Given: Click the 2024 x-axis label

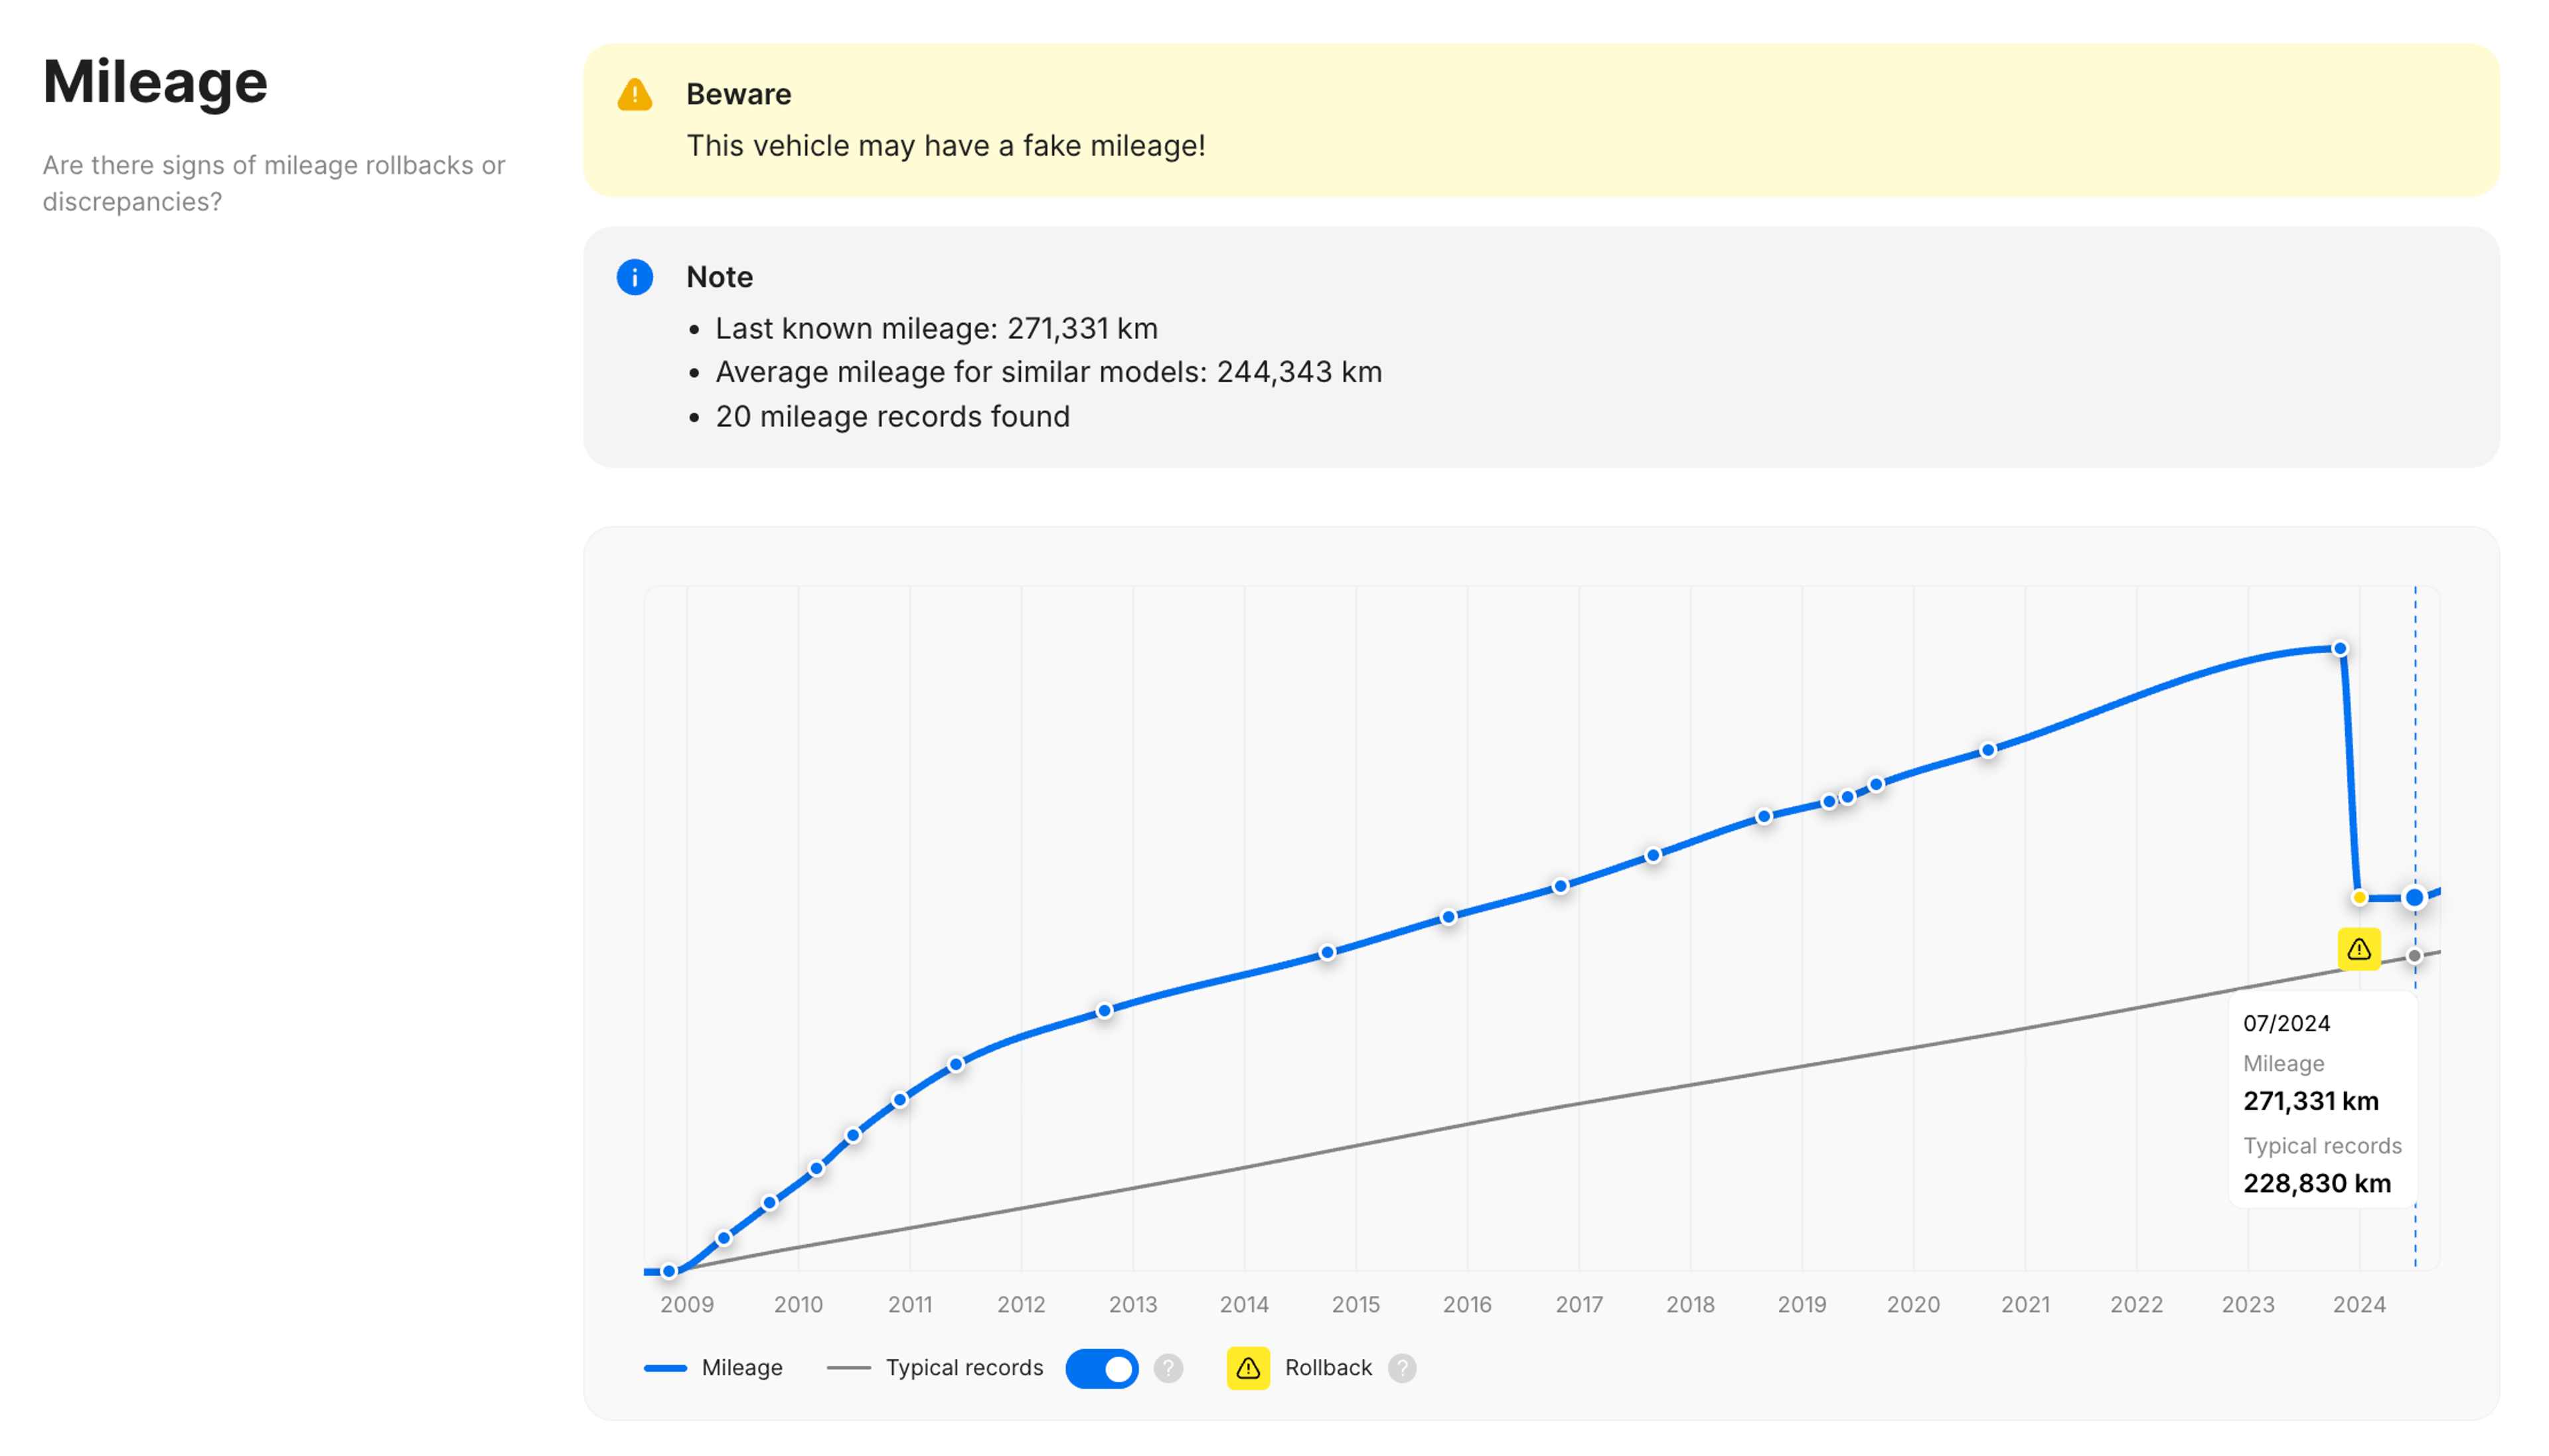Looking at the screenshot, I should pos(2358,1304).
